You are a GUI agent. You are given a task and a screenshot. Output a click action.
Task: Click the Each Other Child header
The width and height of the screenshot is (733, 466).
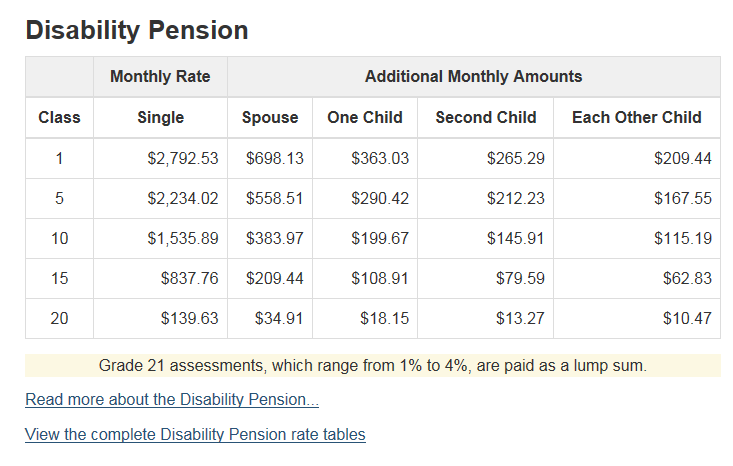(637, 117)
